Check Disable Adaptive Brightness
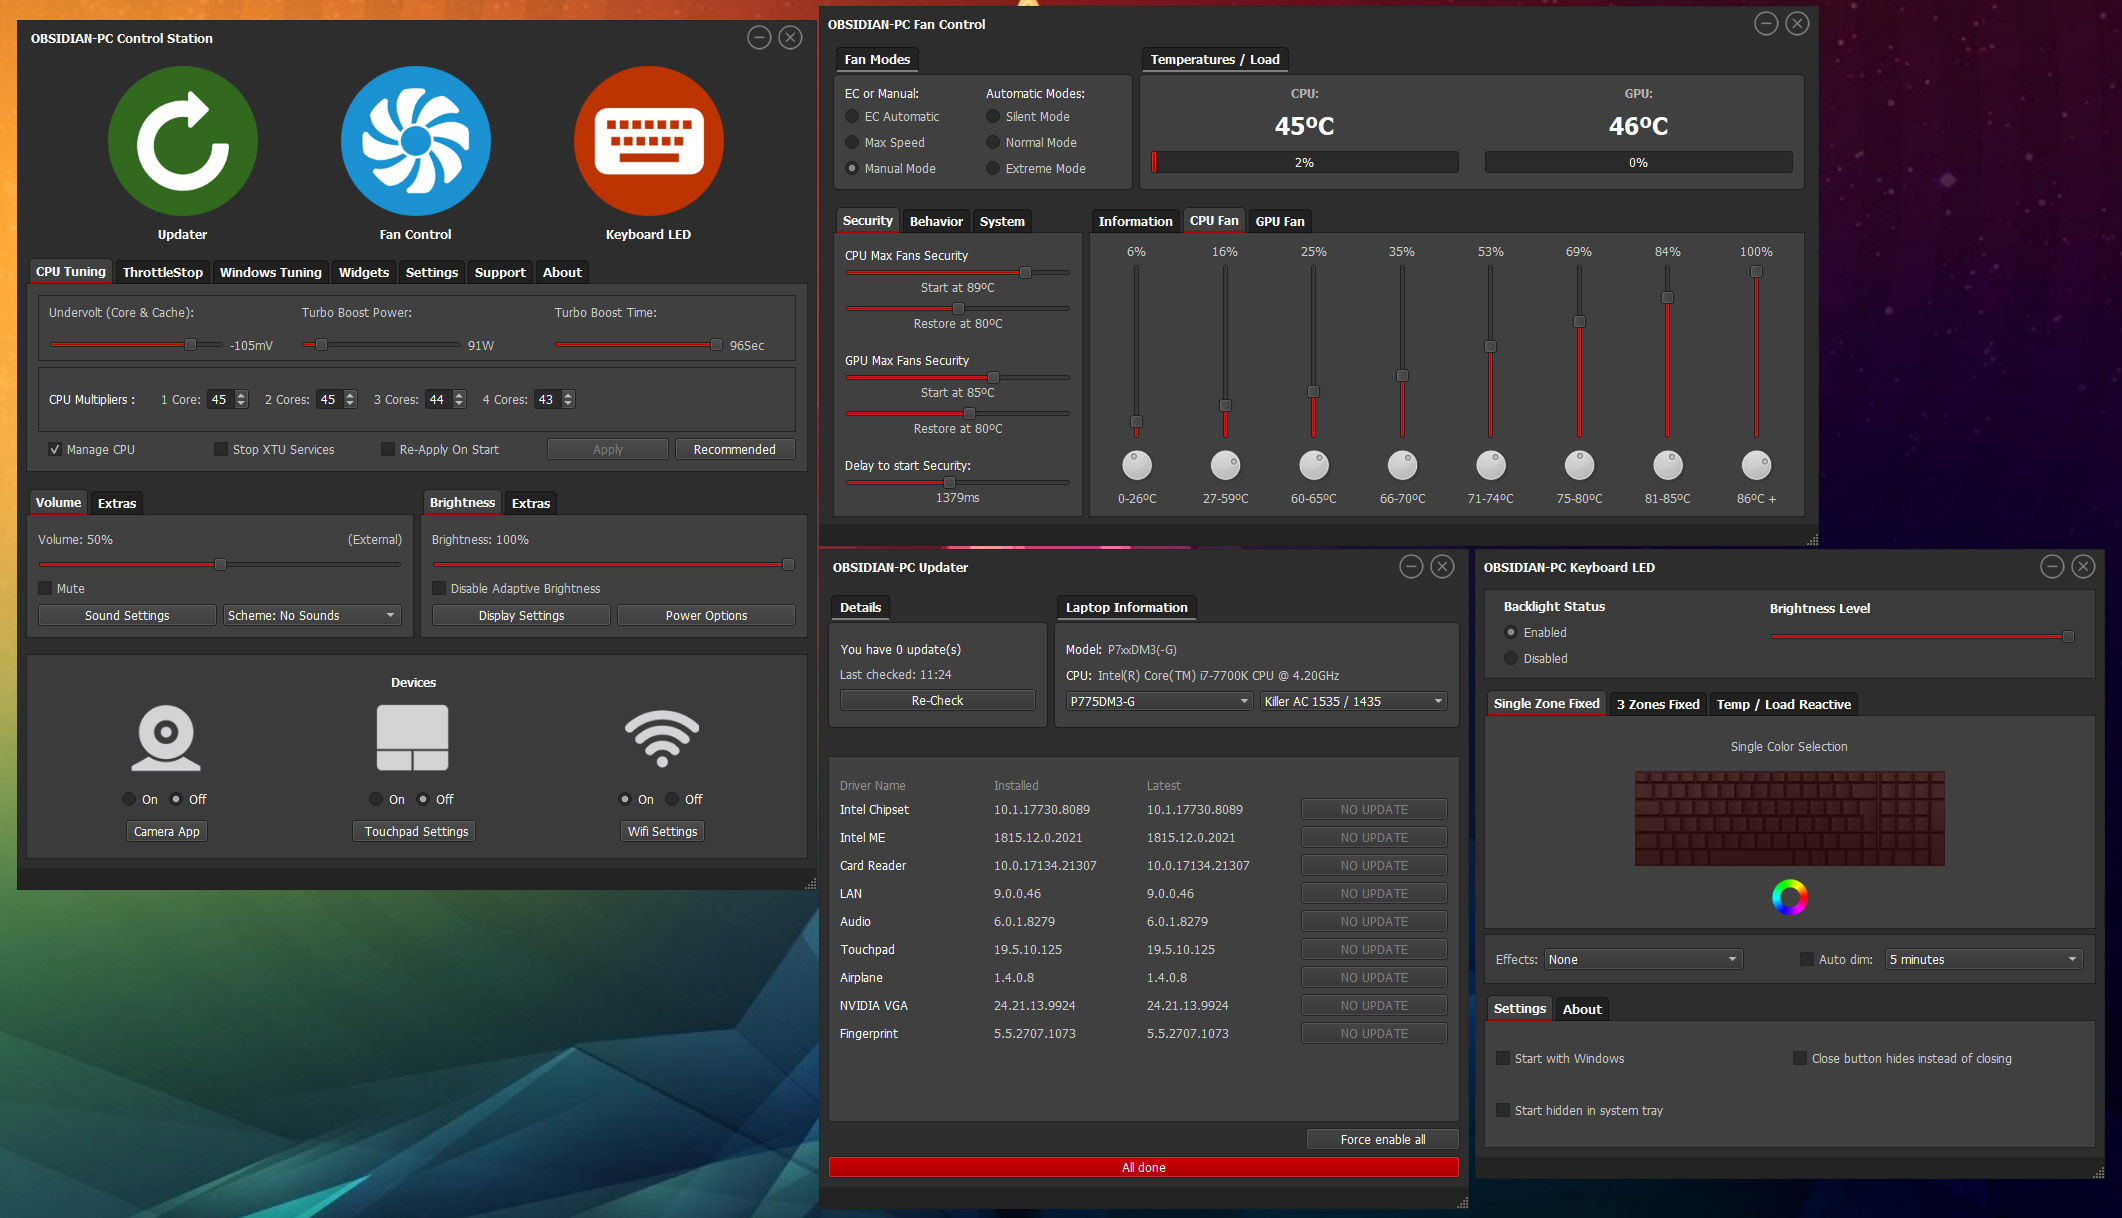Screen dimensions: 2122x1218 (x=439, y=588)
